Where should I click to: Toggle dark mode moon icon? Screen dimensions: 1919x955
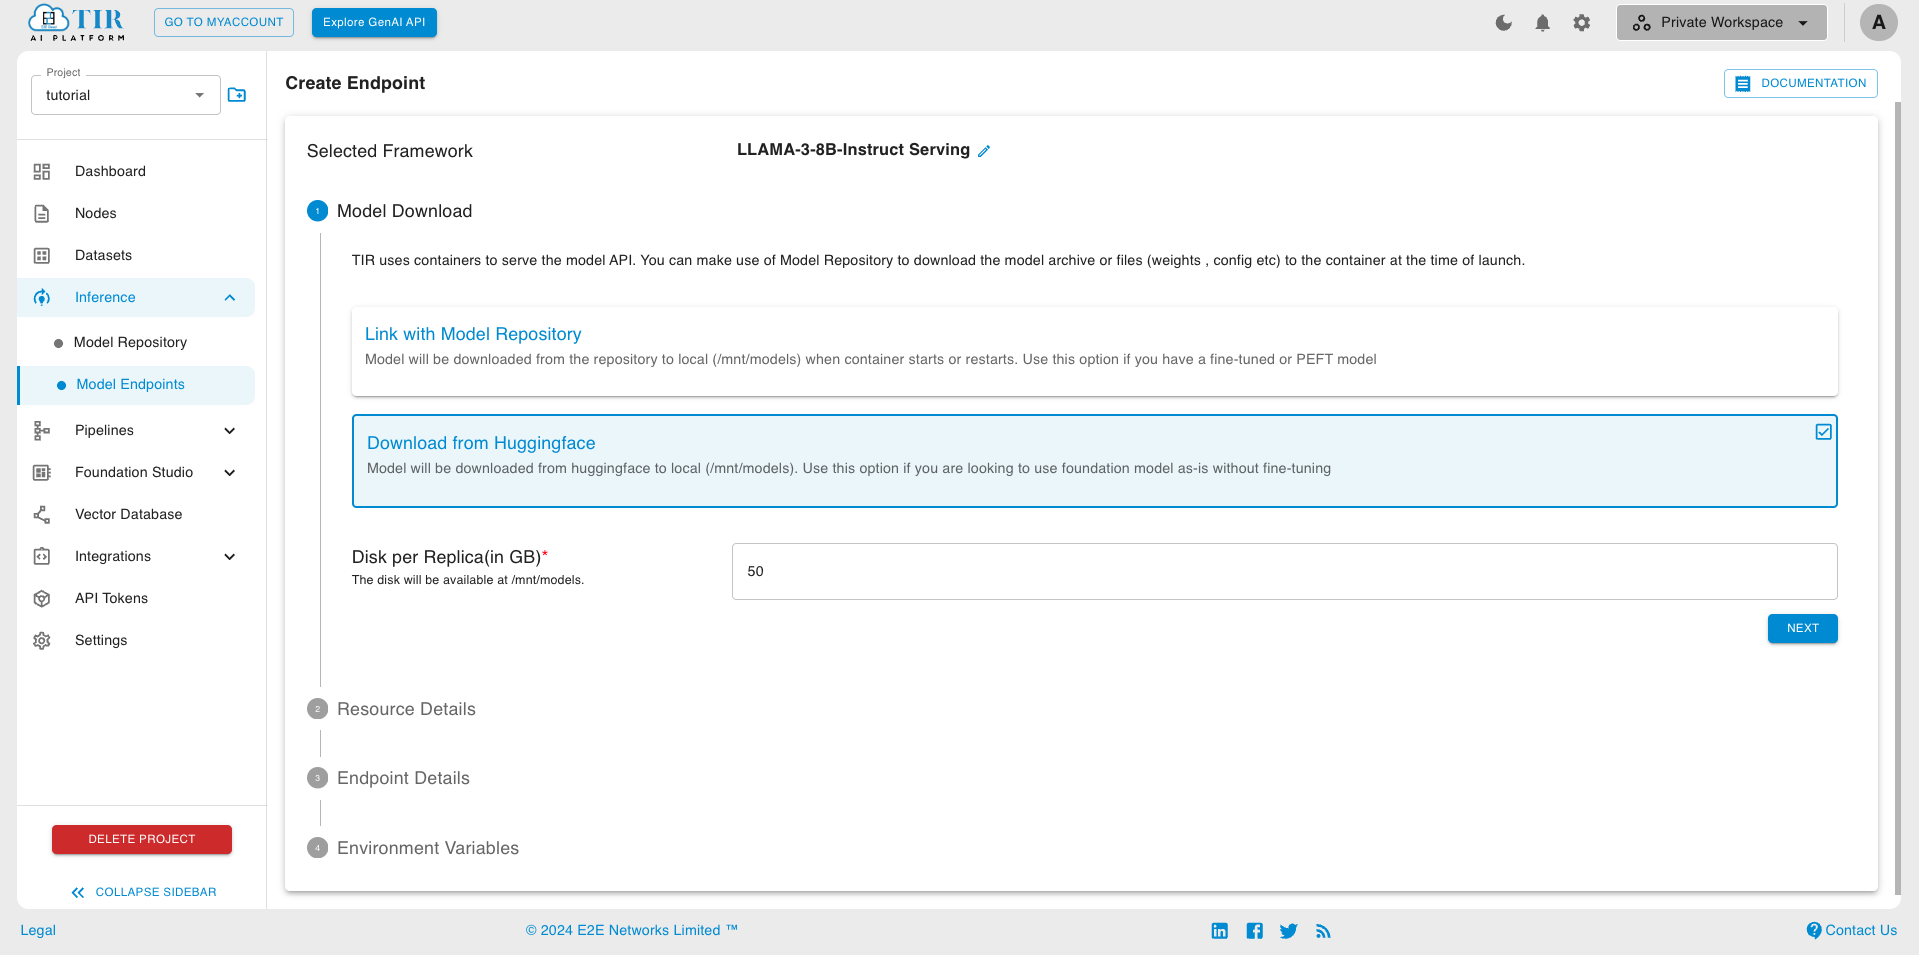pos(1503,22)
